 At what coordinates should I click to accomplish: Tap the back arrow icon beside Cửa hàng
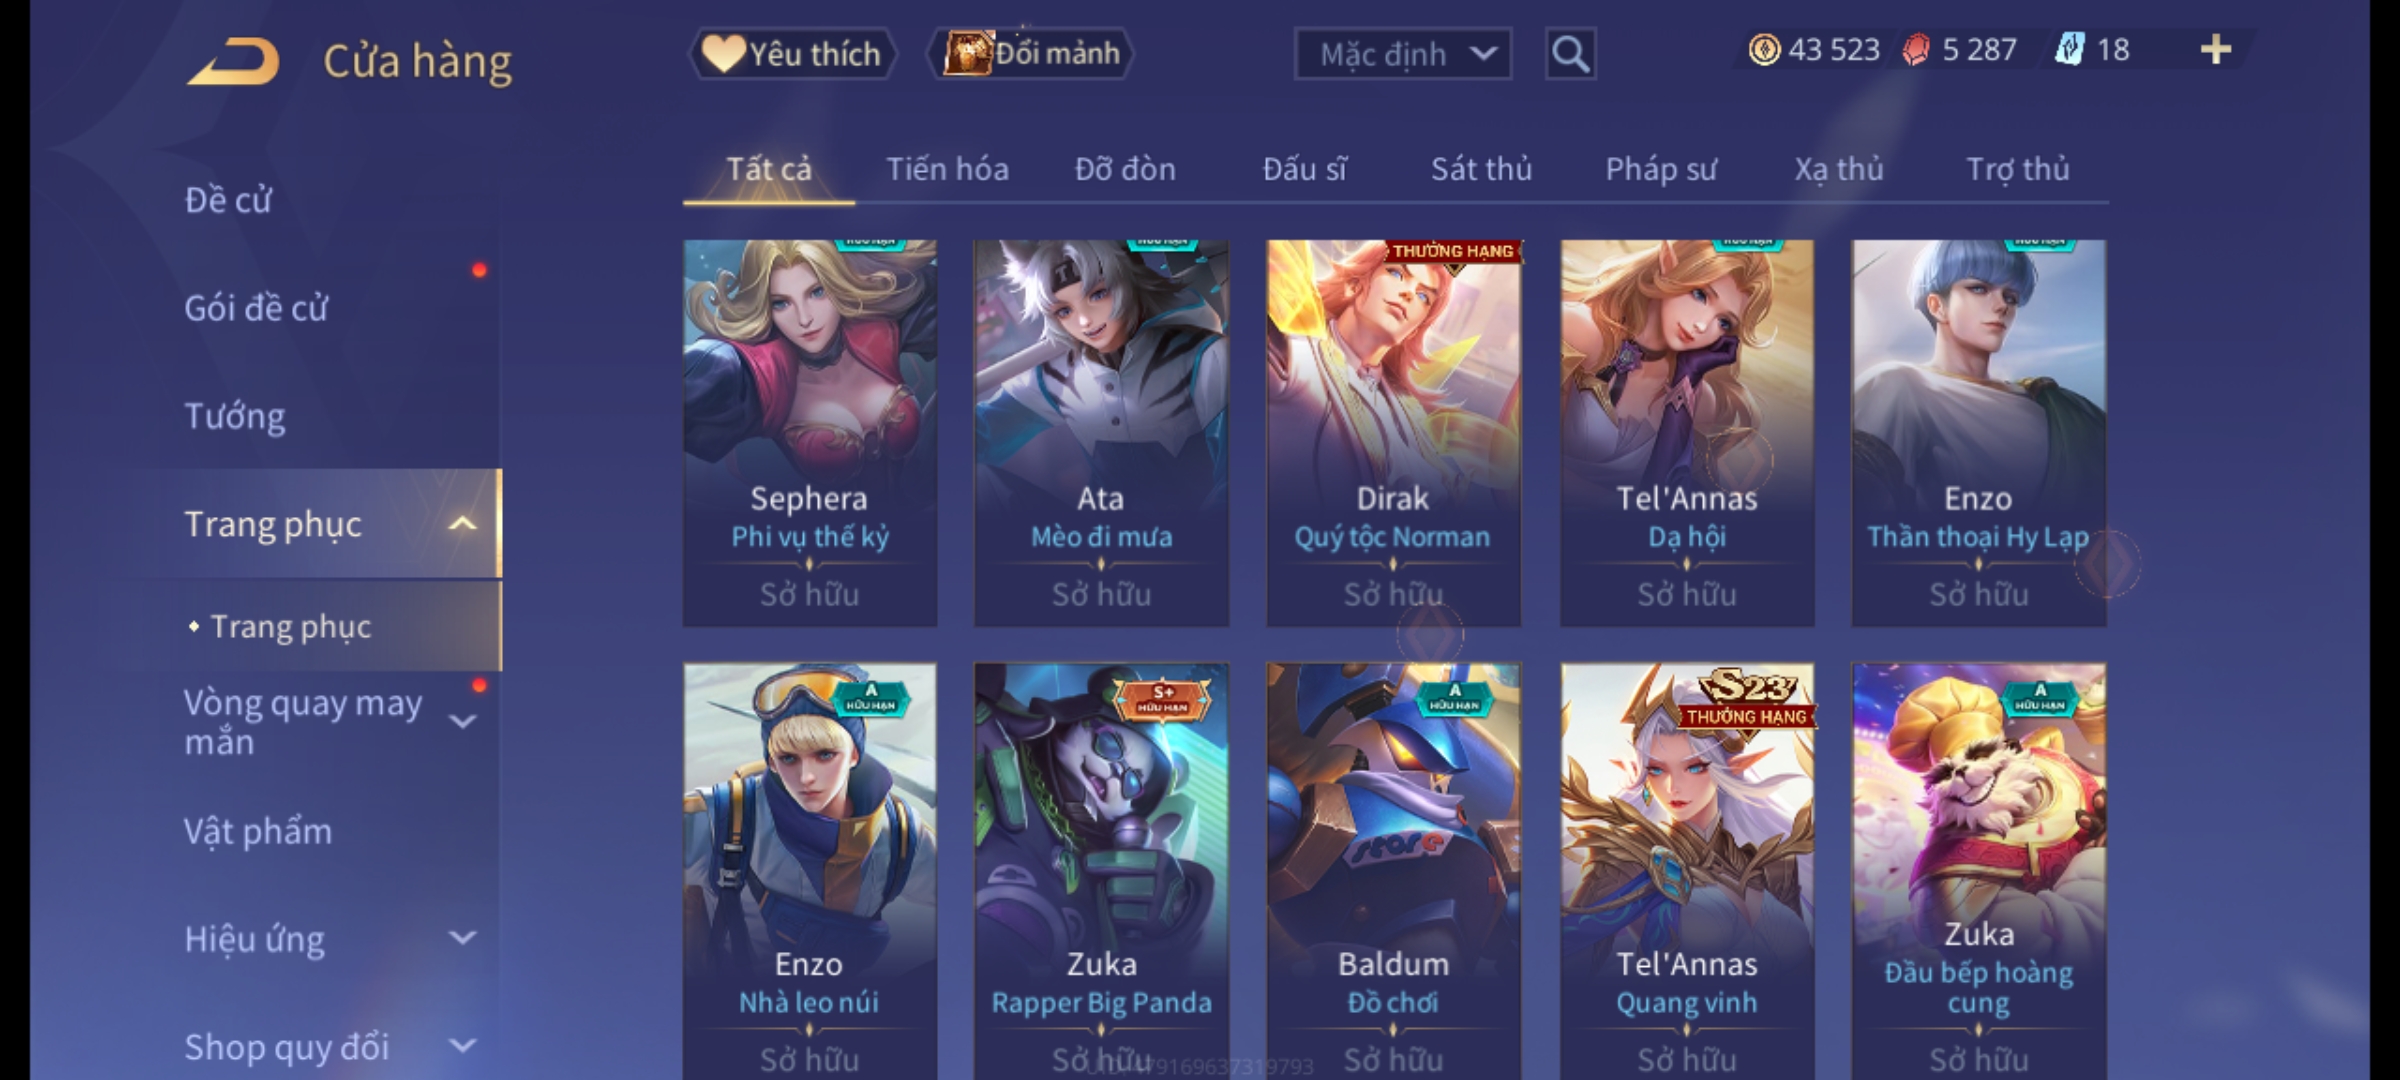(x=232, y=61)
